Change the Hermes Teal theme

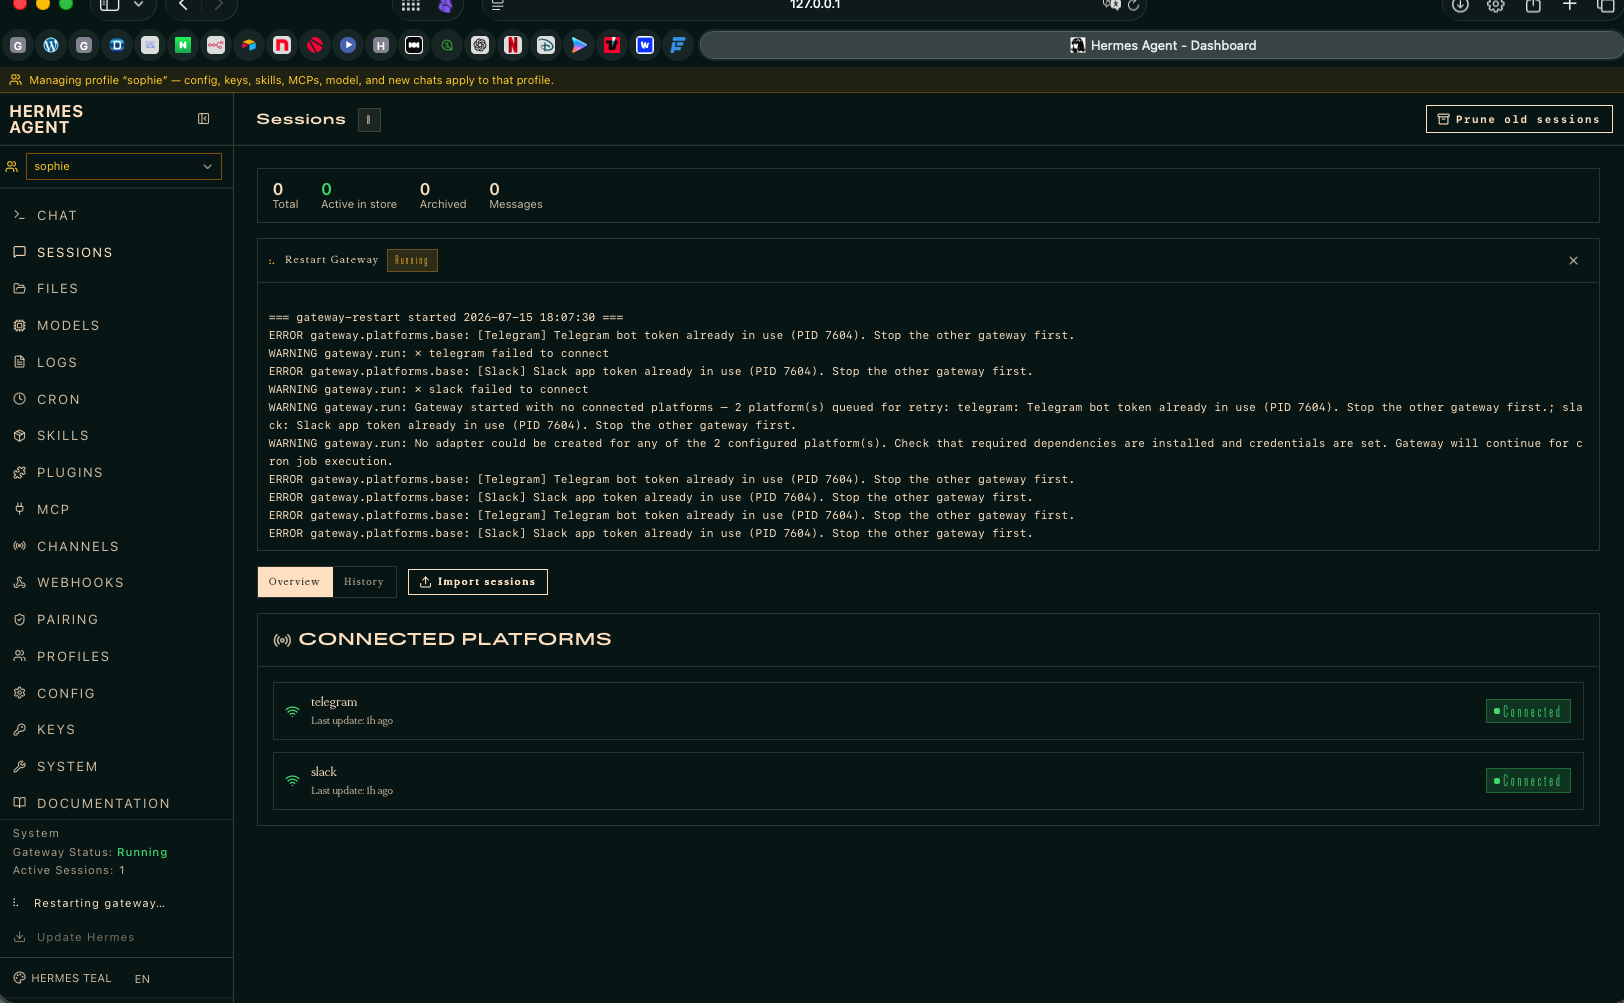pyautogui.click(x=63, y=978)
